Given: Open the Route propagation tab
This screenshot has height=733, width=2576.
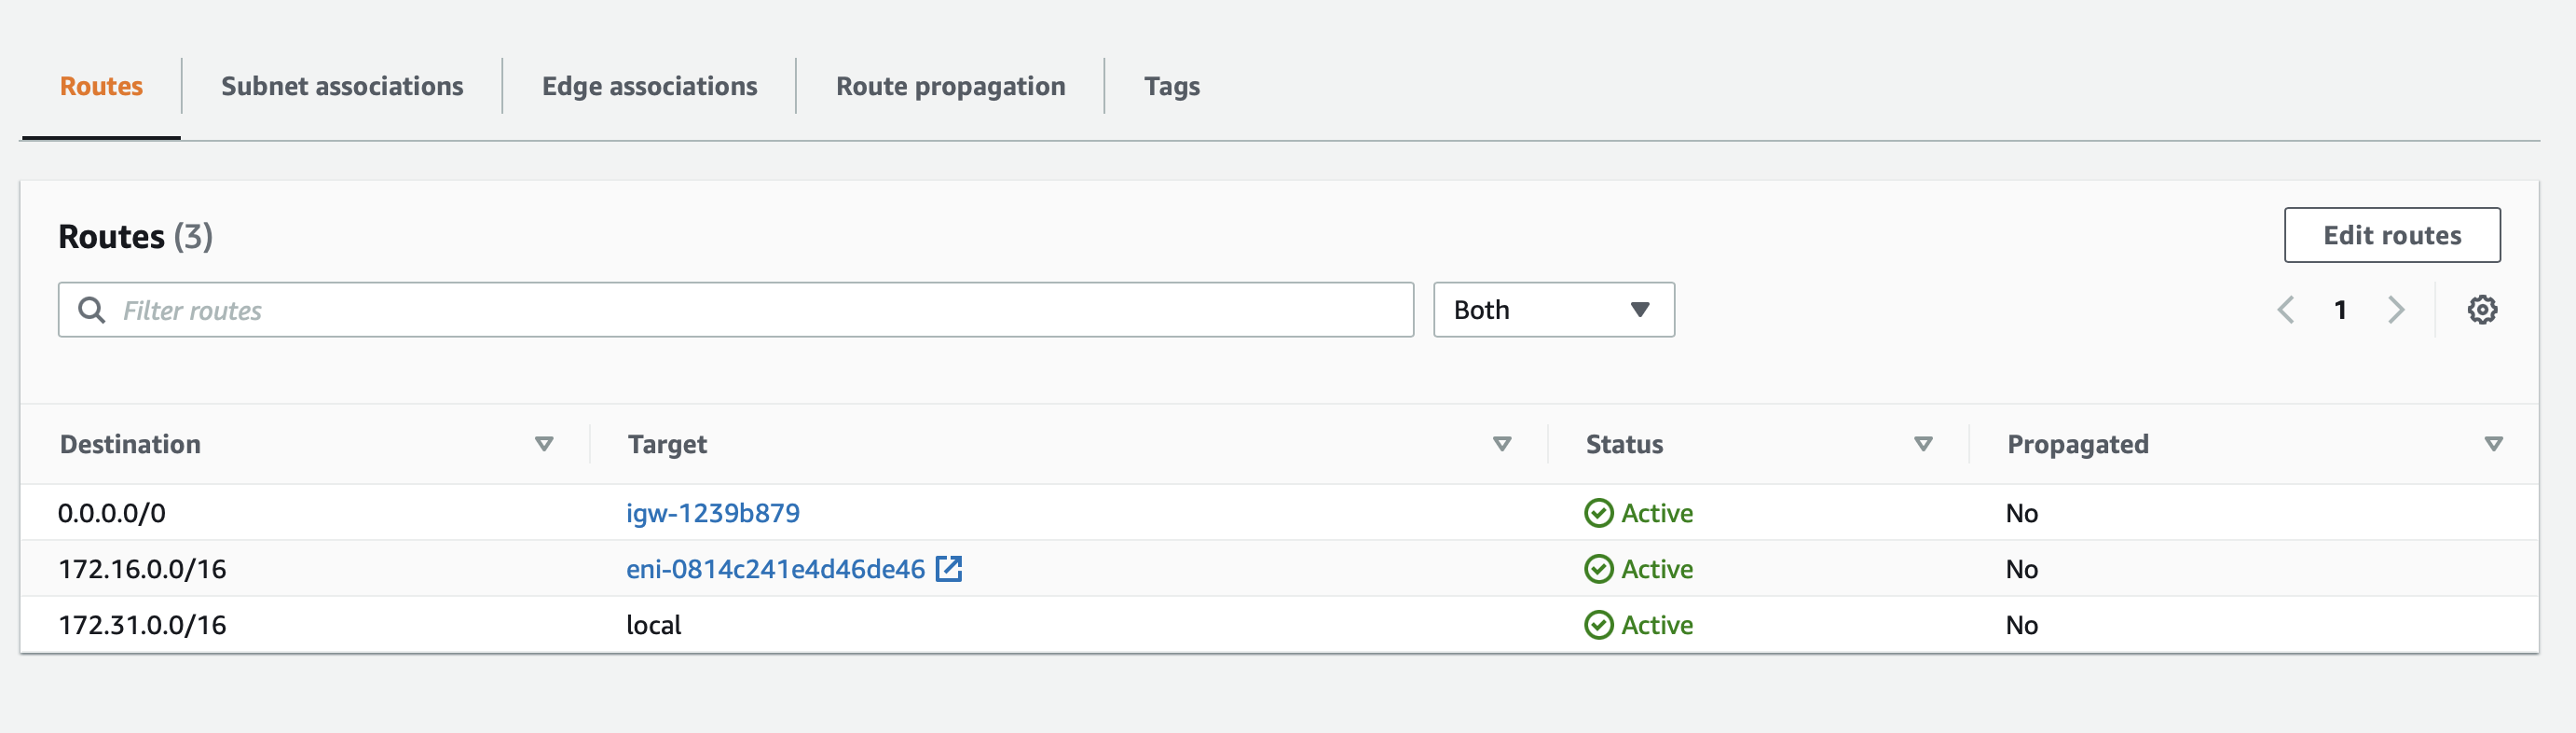Looking at the screenshot, I should pos(950,87).
